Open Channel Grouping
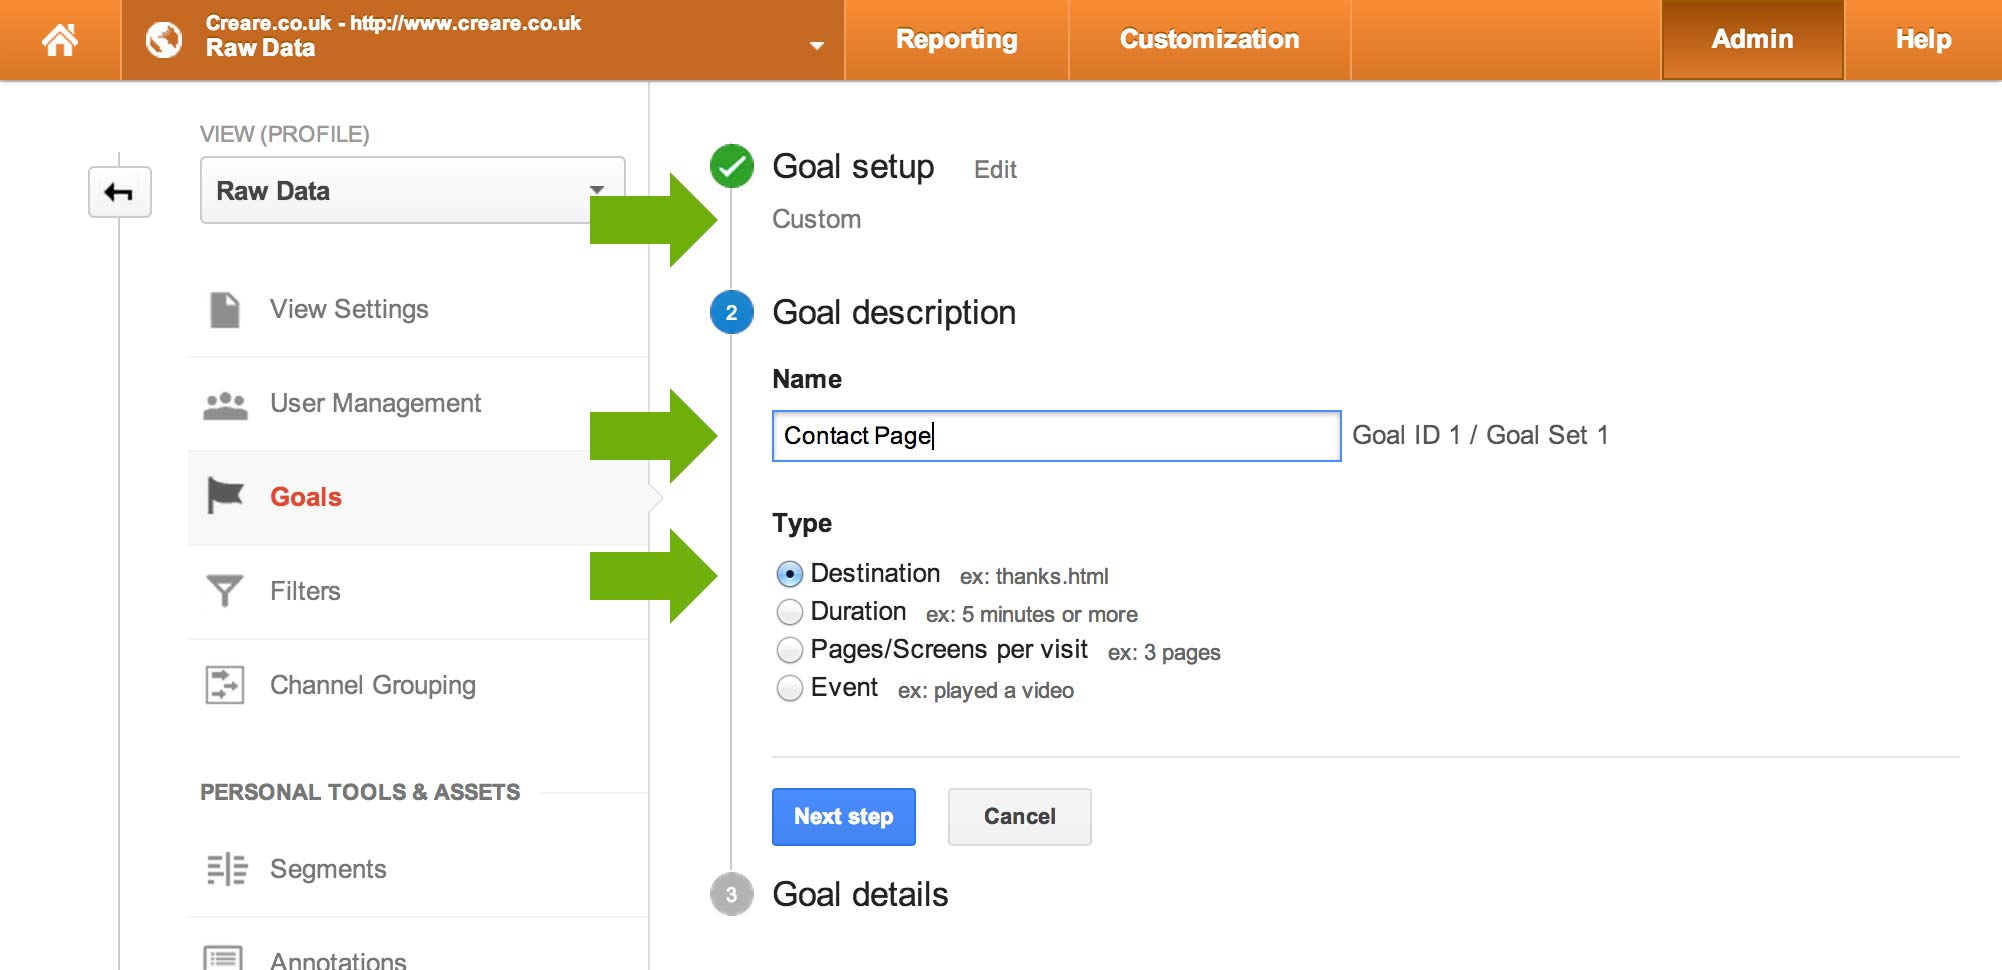 373,685
